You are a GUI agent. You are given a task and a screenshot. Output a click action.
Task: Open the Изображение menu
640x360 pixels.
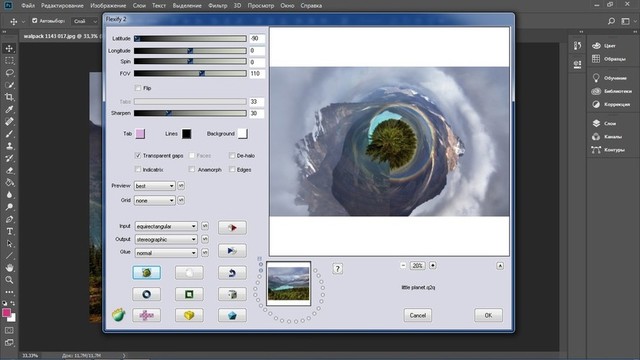pos(108,6)
